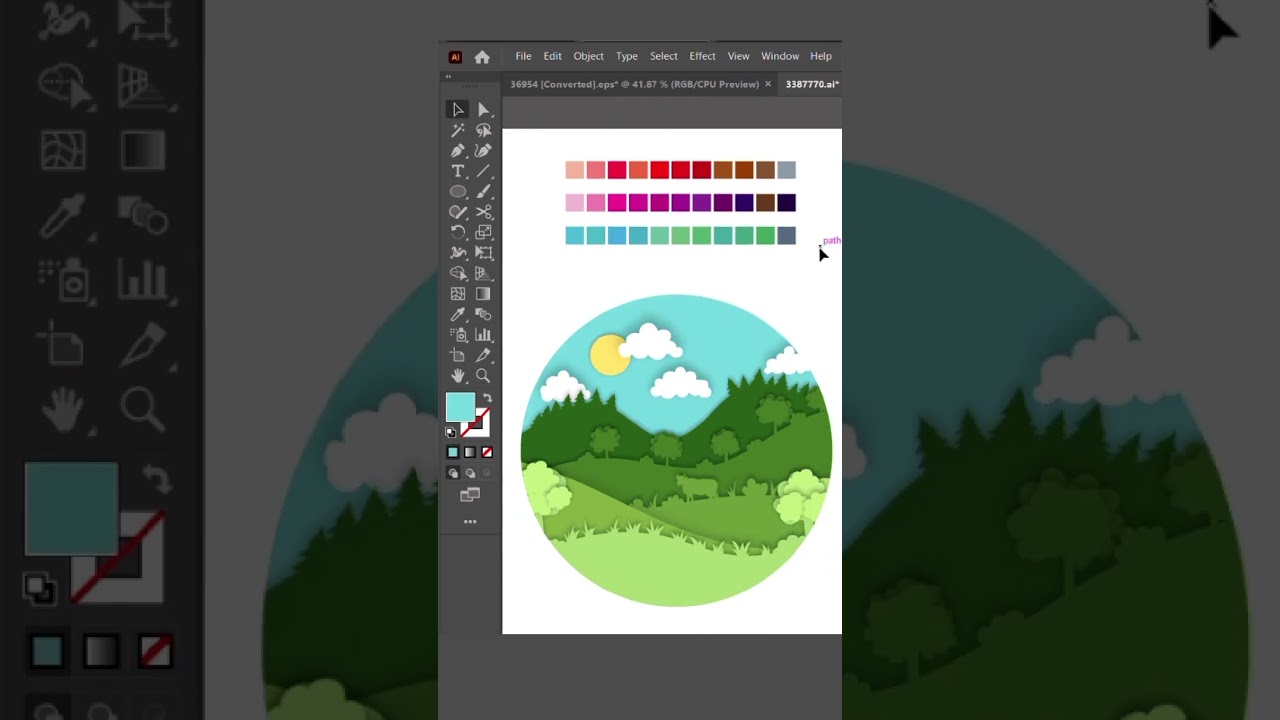Open the Type menu

[627, 56]
